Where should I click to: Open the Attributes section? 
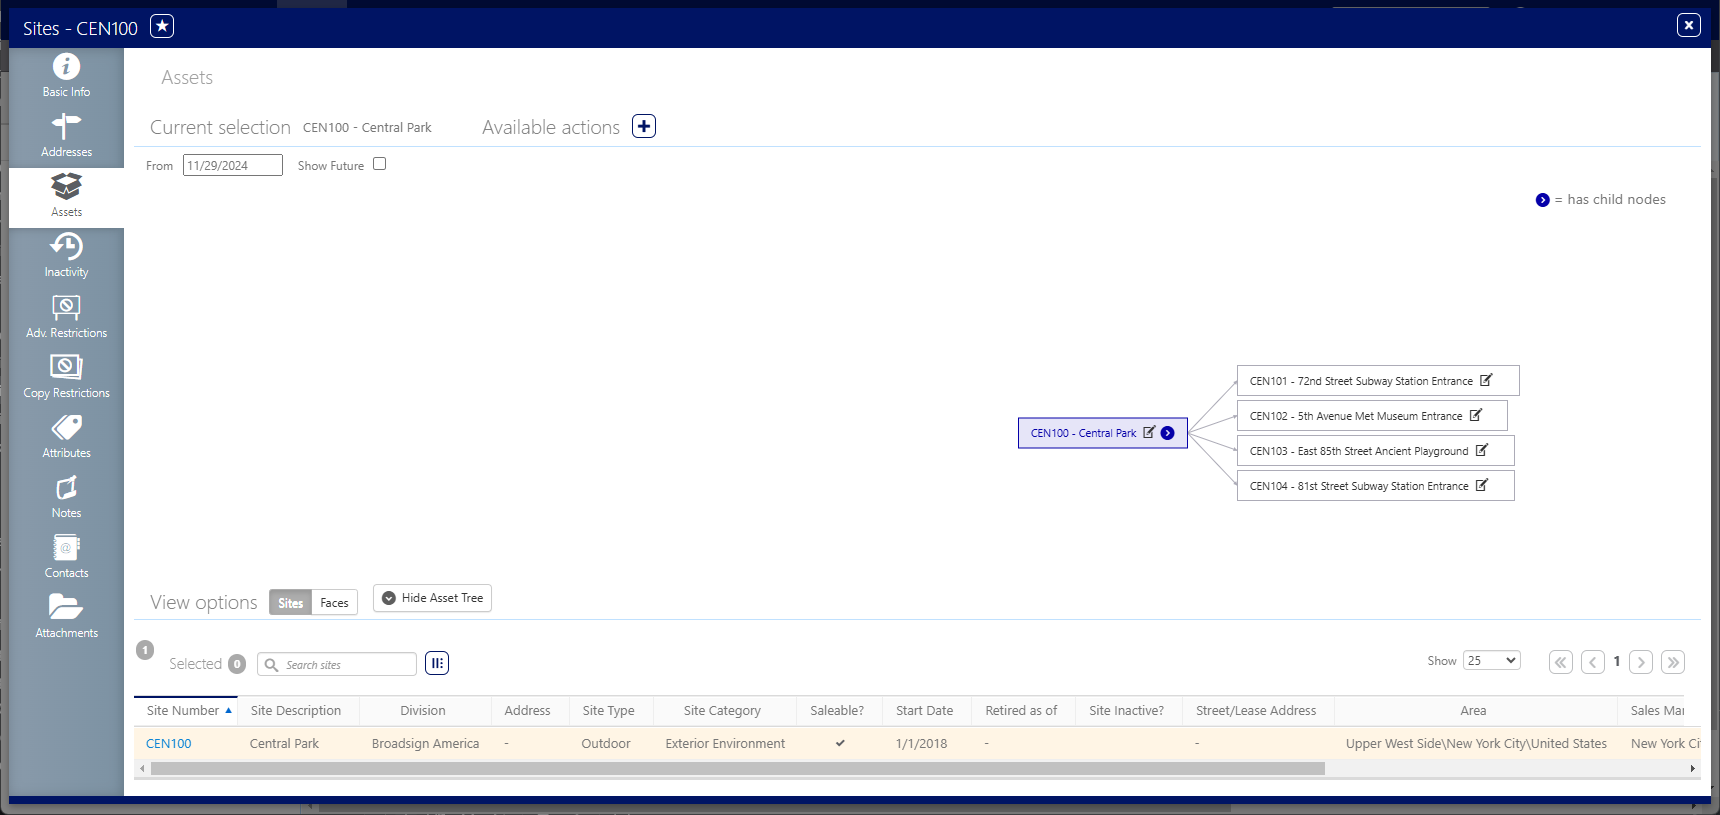pyautogui.click(x=66, y=438)
